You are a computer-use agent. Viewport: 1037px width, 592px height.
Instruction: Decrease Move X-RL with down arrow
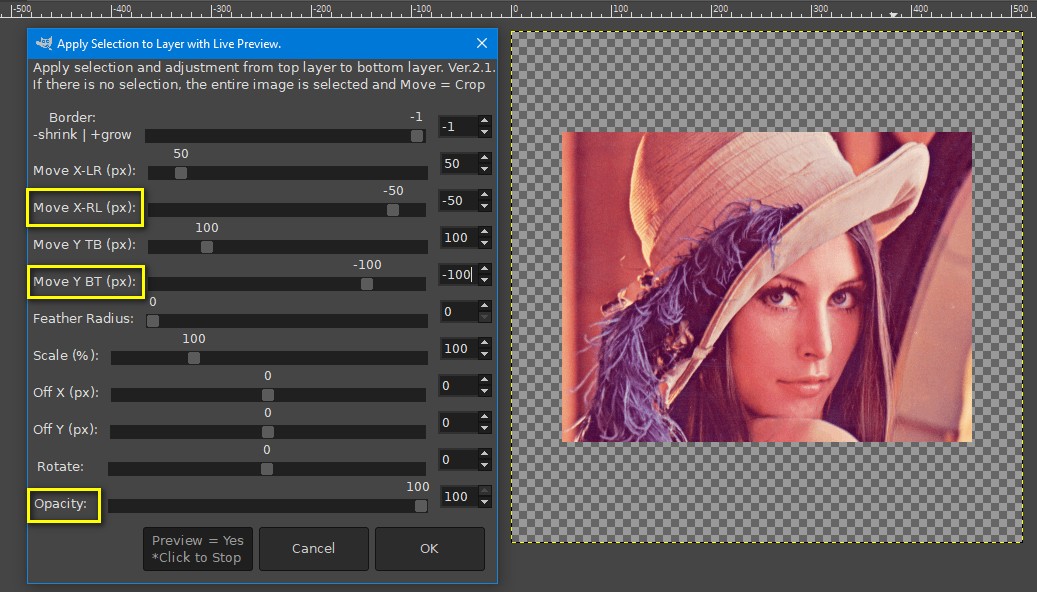[485, 206]
